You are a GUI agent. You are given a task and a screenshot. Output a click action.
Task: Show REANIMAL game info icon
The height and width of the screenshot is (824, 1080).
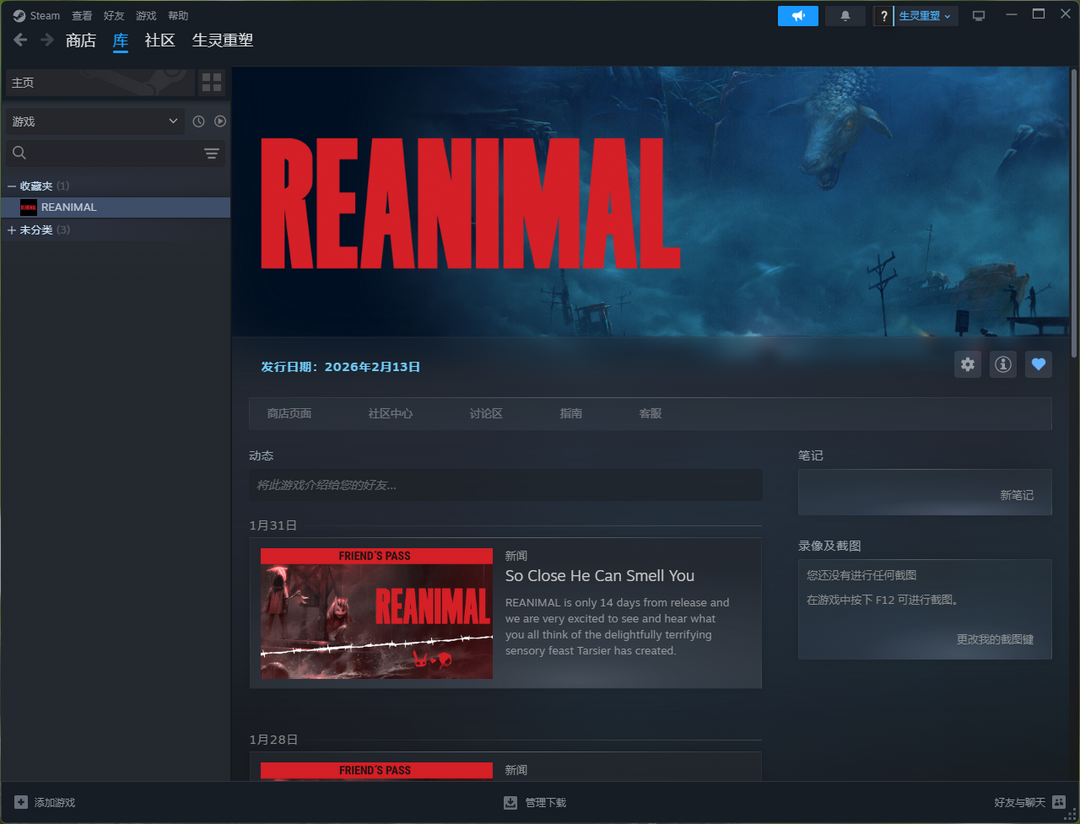pyautogui.click(x=1003, y=365)
